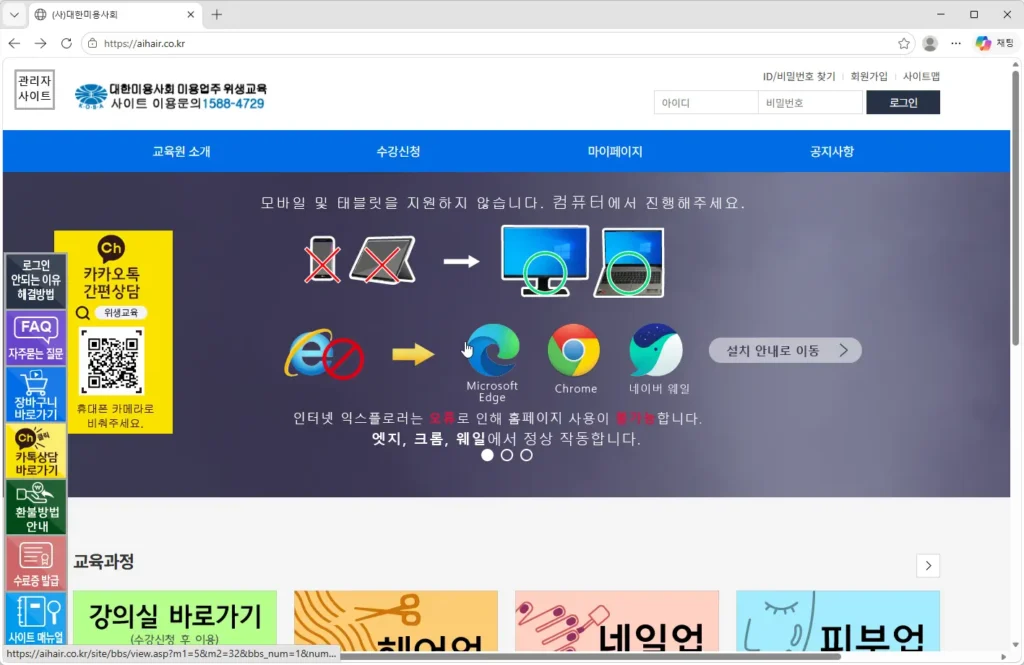The image size is (1024, 665).
Task: Open the tab actions dropdown arrow
Action: [x=14, y=14]
